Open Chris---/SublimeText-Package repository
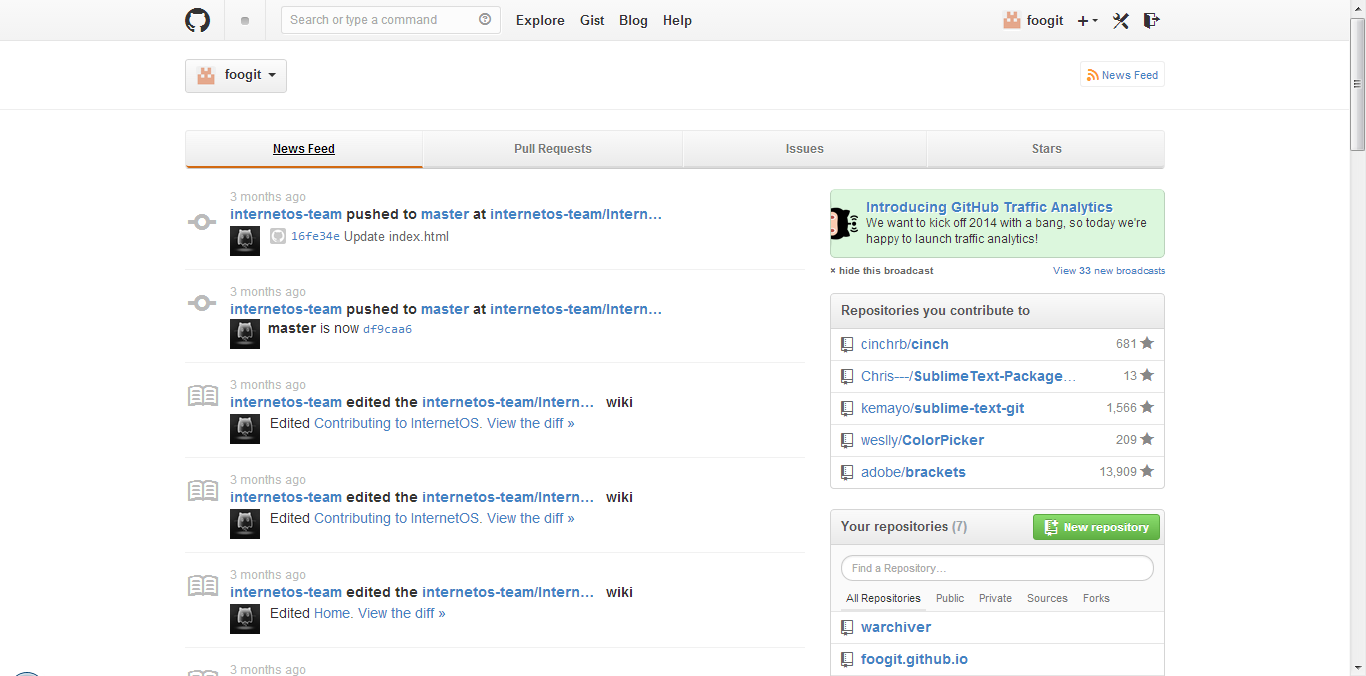Viewport: 1366px width, 676px height. [x=969, y=376]
